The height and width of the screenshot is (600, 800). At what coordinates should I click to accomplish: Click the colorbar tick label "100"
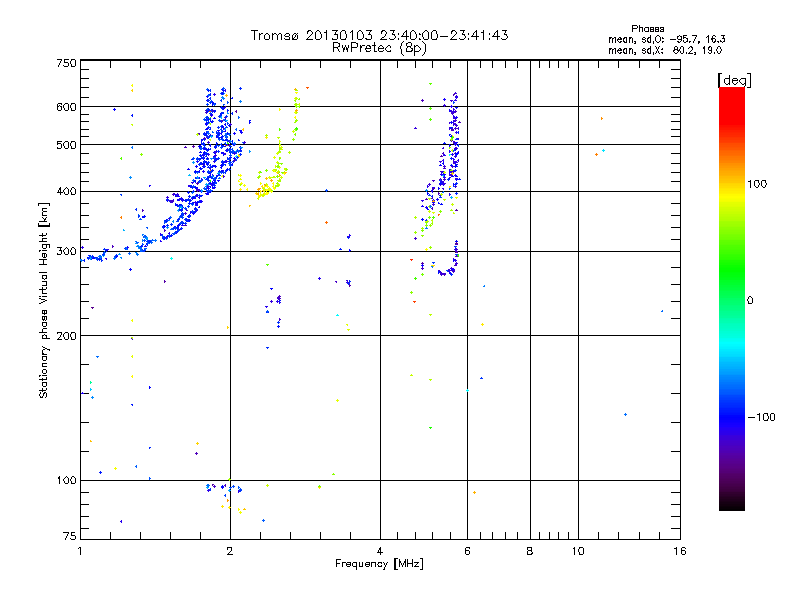click(757, 184)
